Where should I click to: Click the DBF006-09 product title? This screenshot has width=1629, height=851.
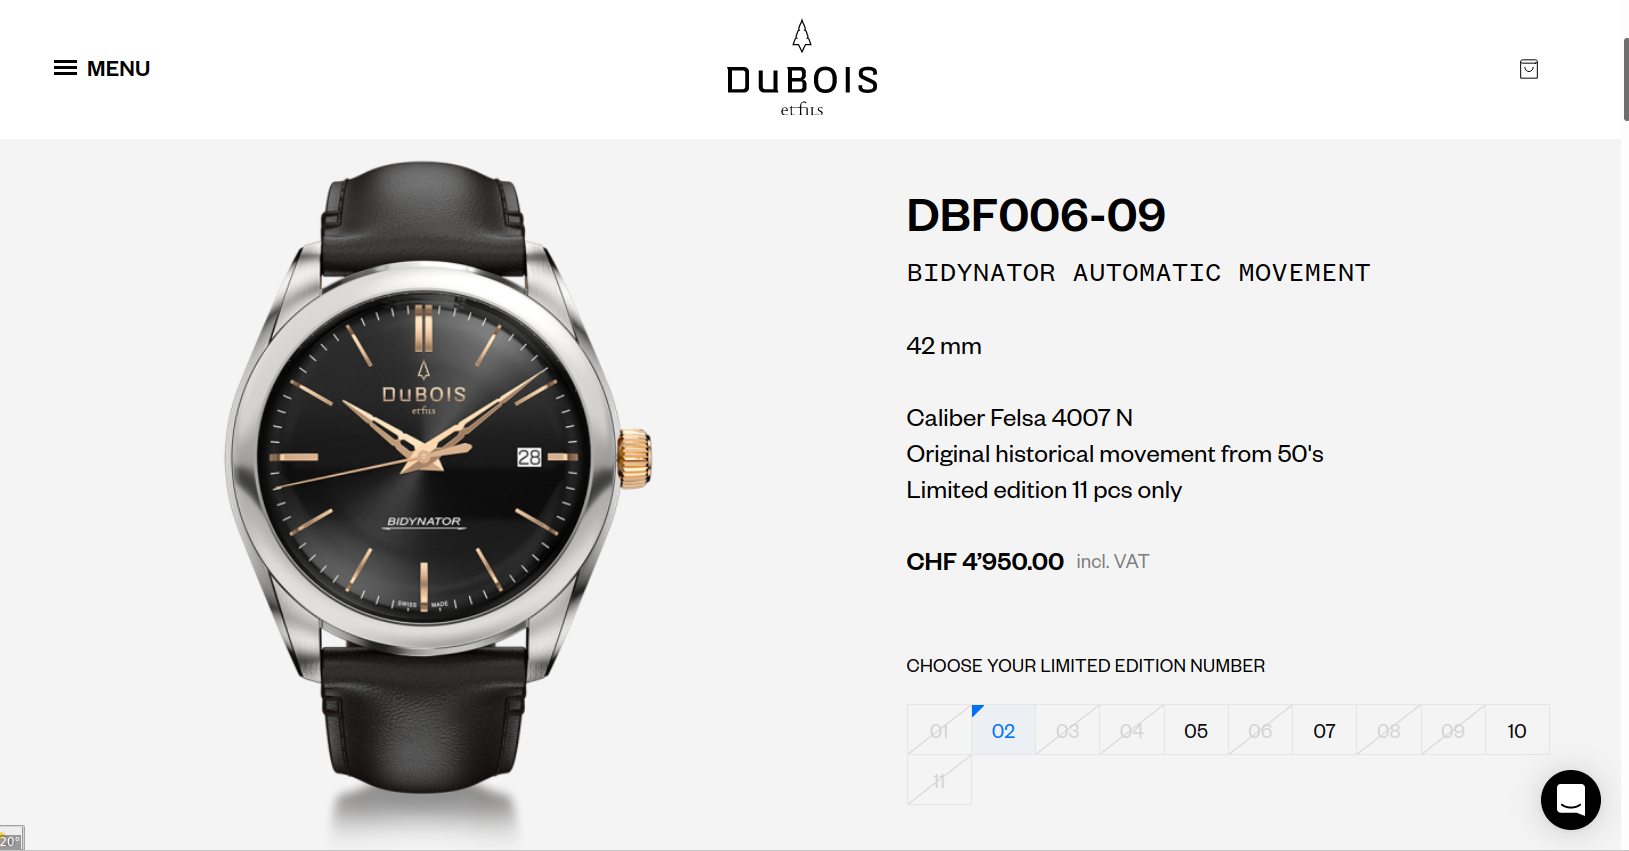click(1036, 215)
